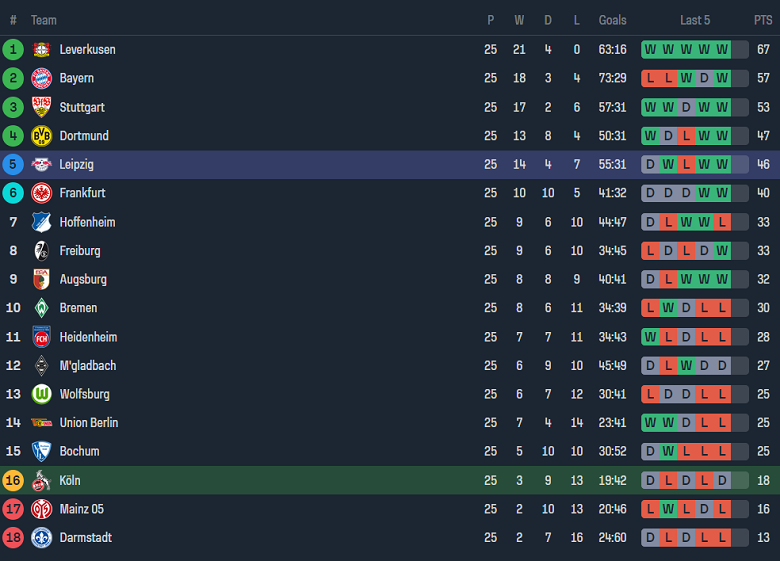Image resolution: width=780 pixels, height=561 pixels.
Task: Select the Köln club crest icon
Action: coord(41,480)
